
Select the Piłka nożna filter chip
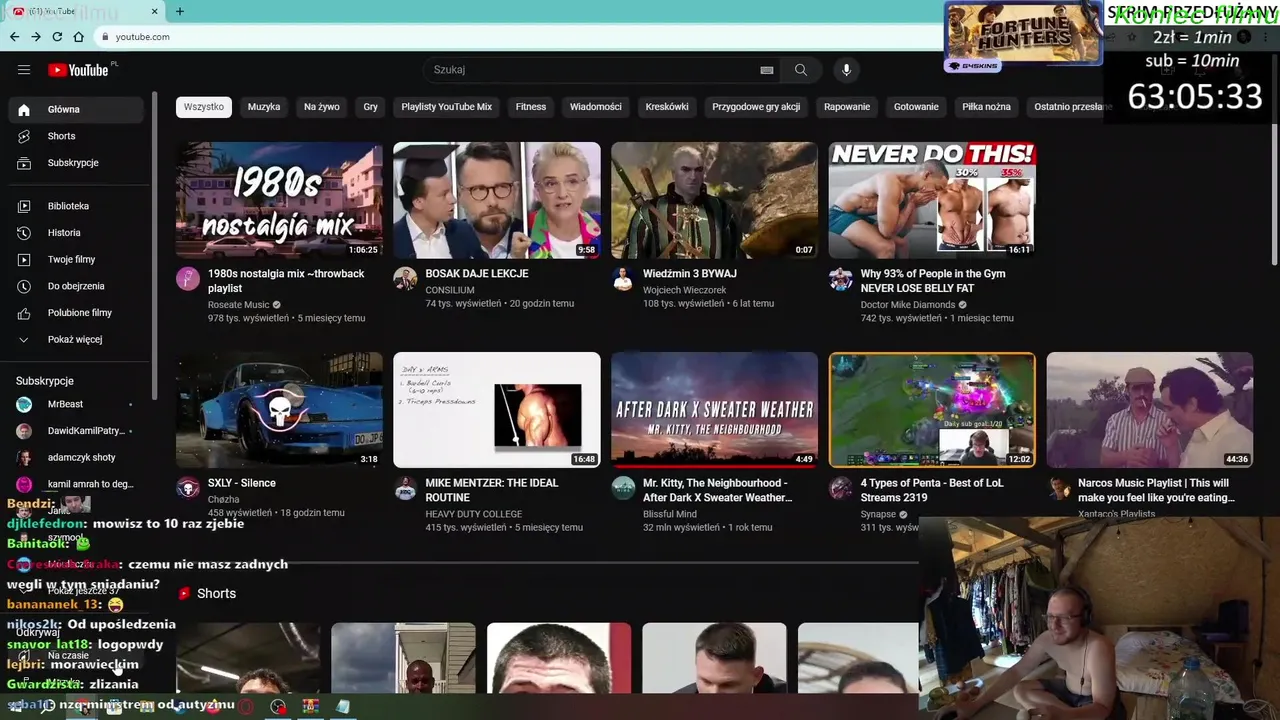(x=986, y=107)
